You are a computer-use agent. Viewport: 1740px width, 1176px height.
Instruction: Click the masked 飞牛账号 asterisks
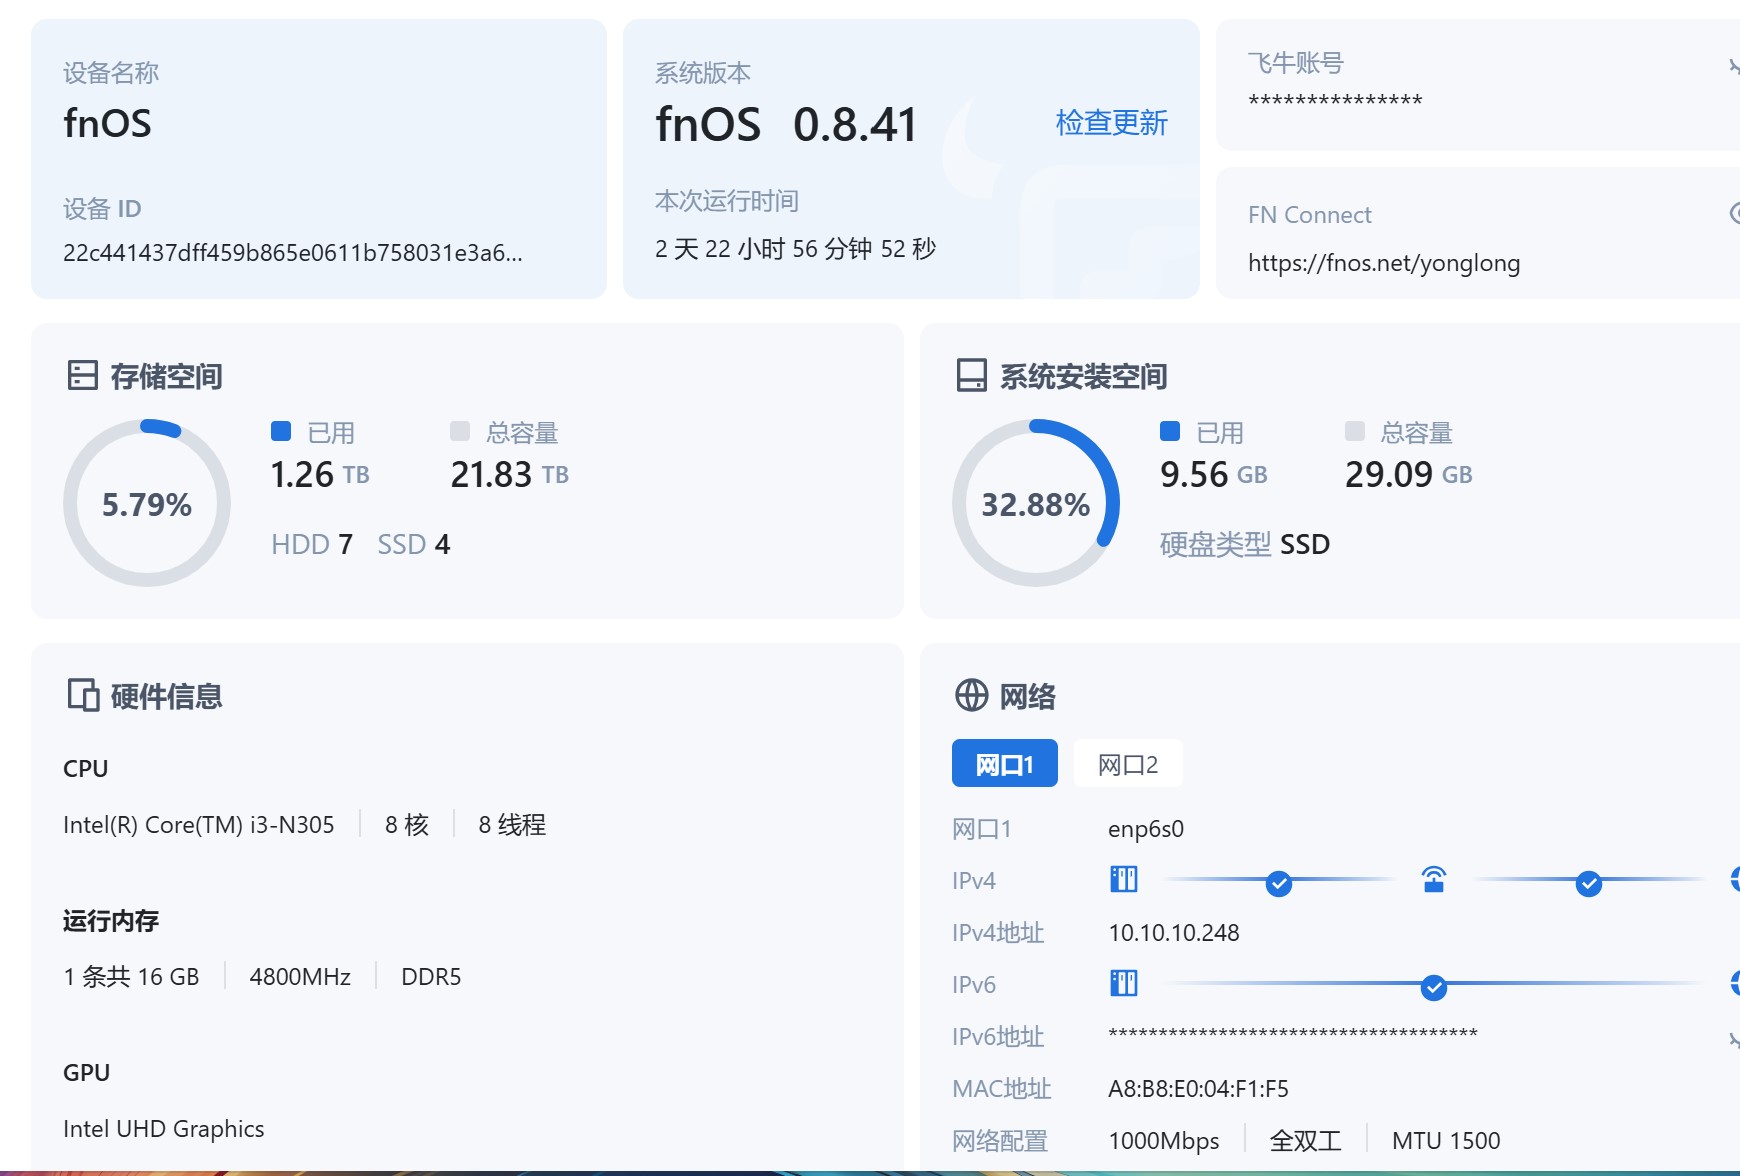(1335, 101)
